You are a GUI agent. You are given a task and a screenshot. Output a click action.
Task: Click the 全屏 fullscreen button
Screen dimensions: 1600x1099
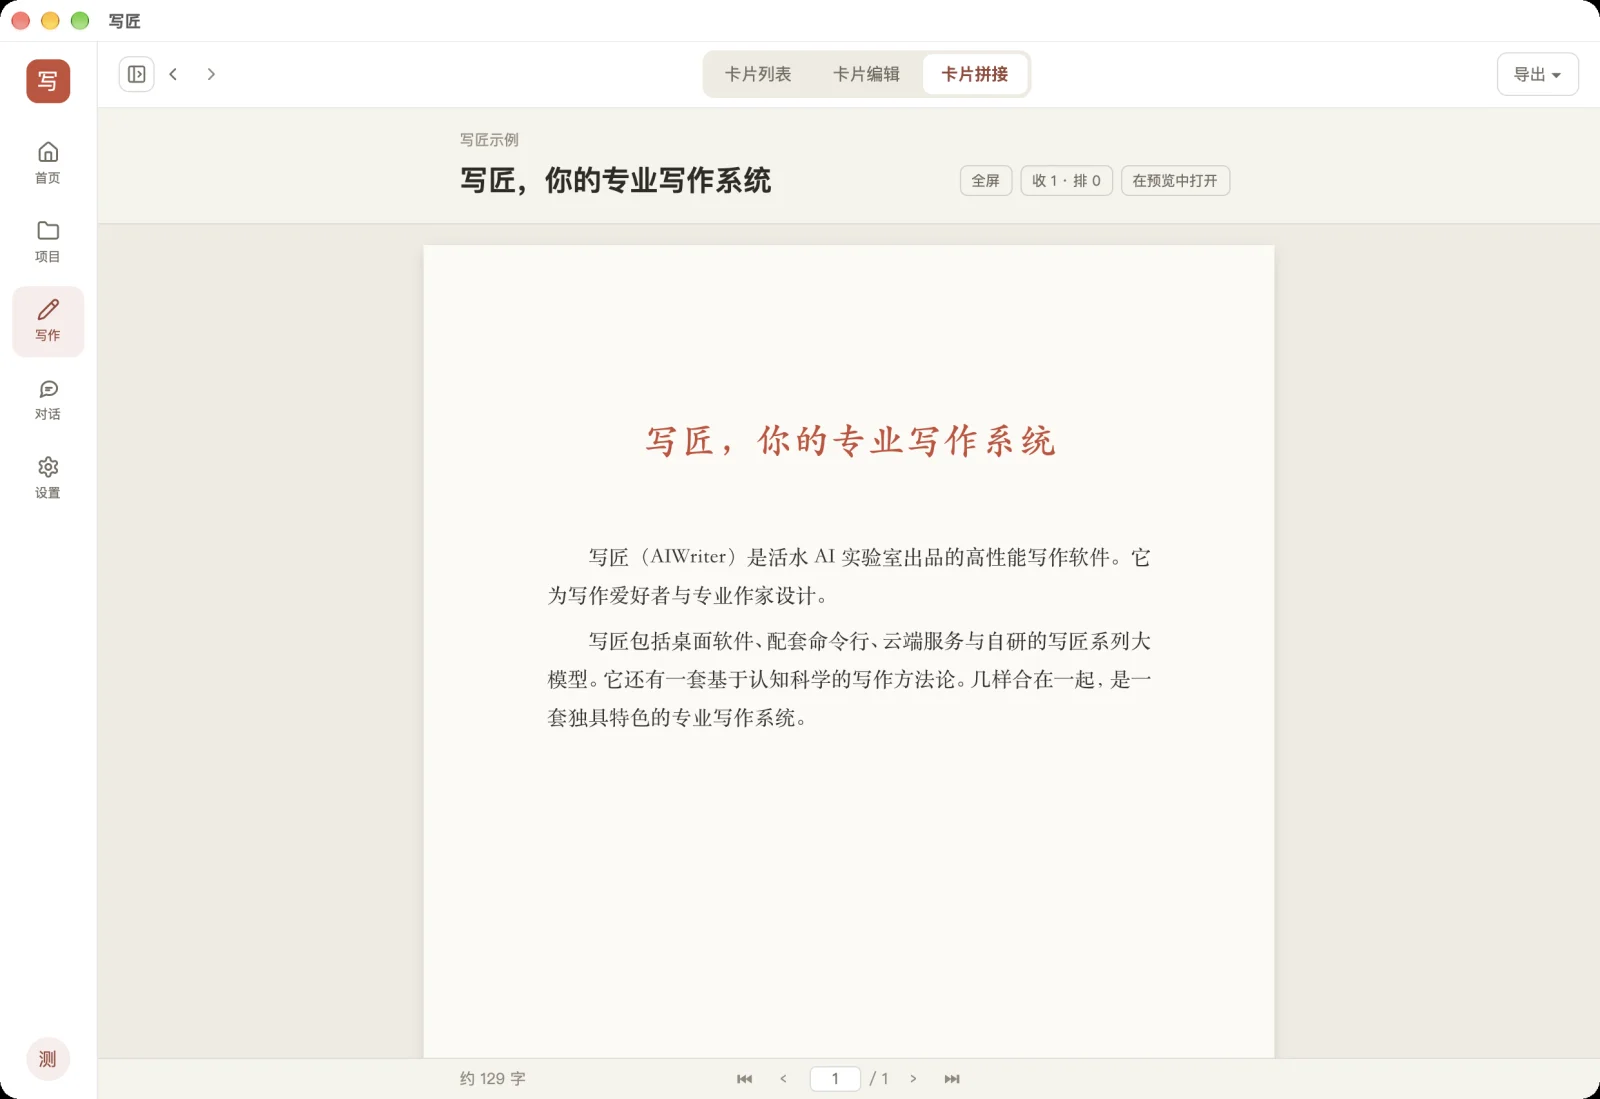(986, 181)
